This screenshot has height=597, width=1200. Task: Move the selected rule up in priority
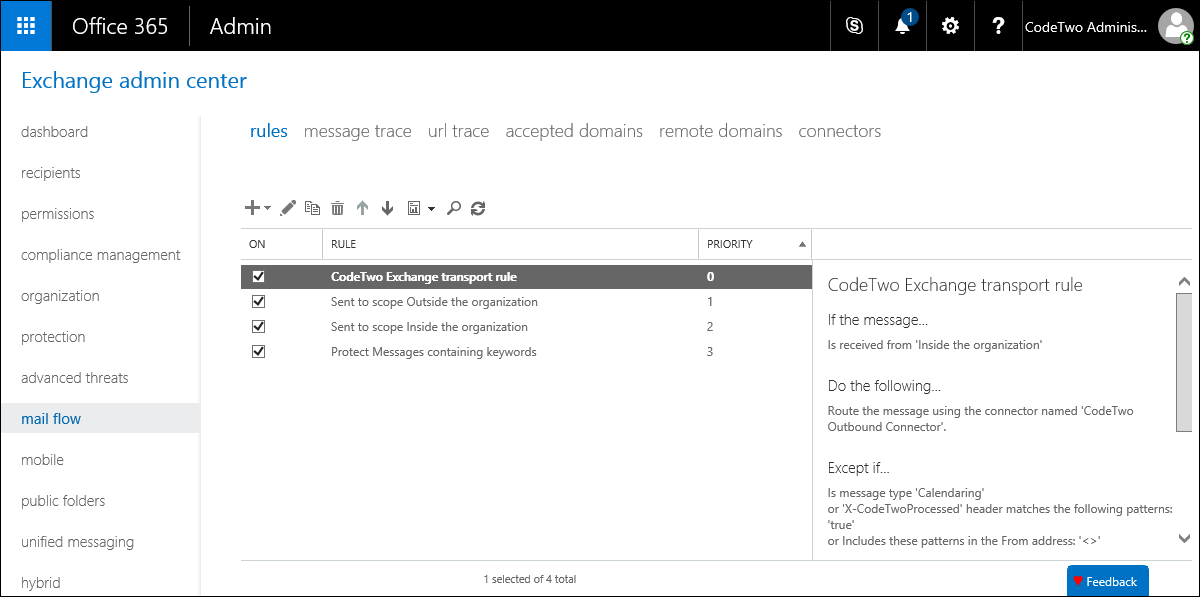click(362, 208)
